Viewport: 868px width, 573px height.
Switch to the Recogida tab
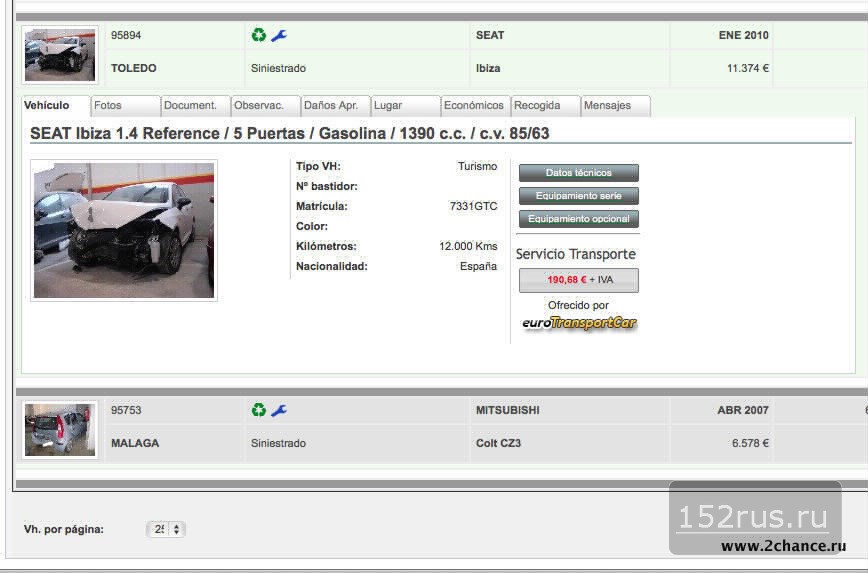tap(545, 106)
